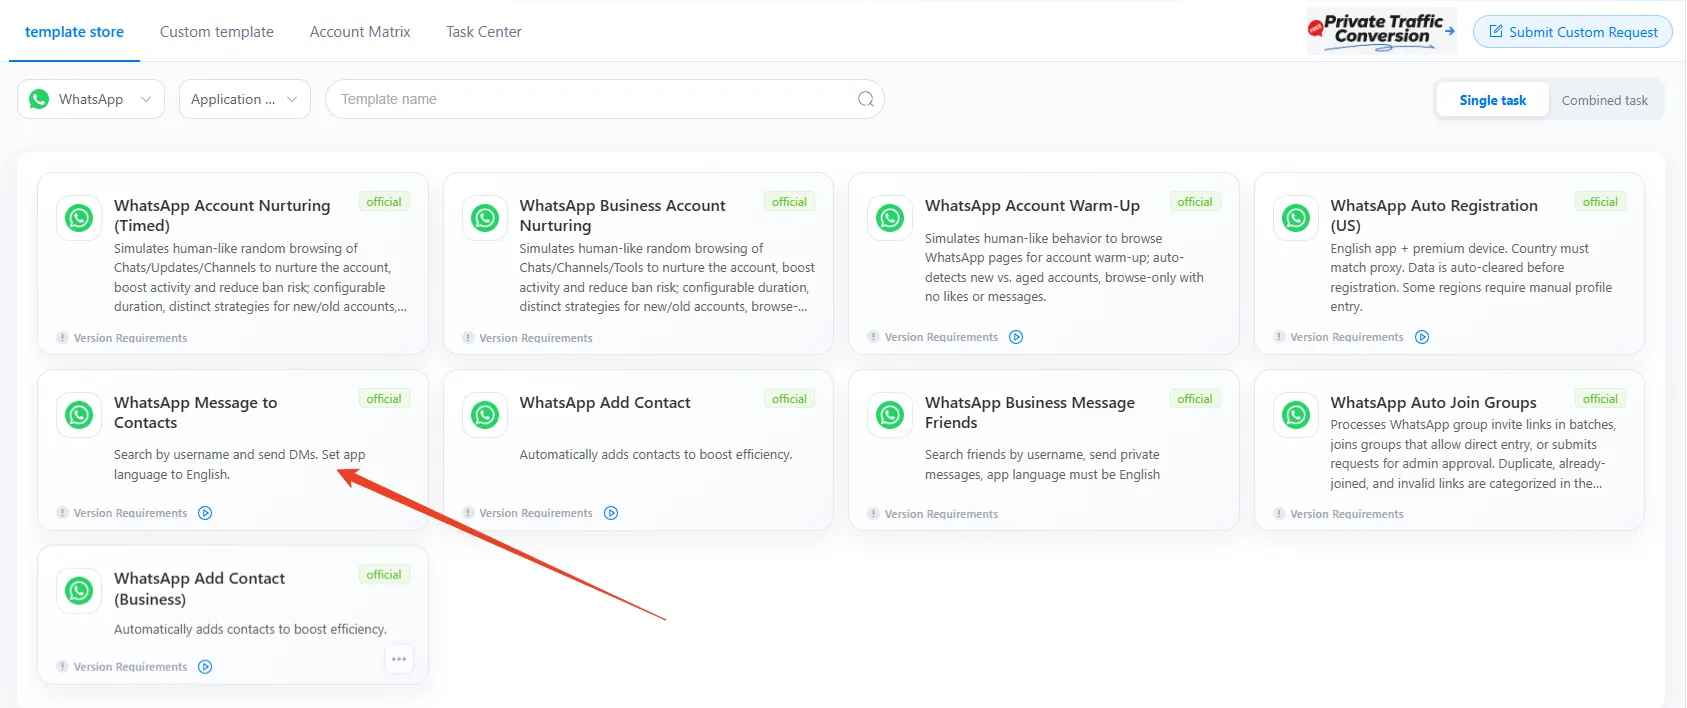Click WhatsApp icon of WhatsApp Add Contact
This screenshot has width=1687, height=708.
coord(485,414)
